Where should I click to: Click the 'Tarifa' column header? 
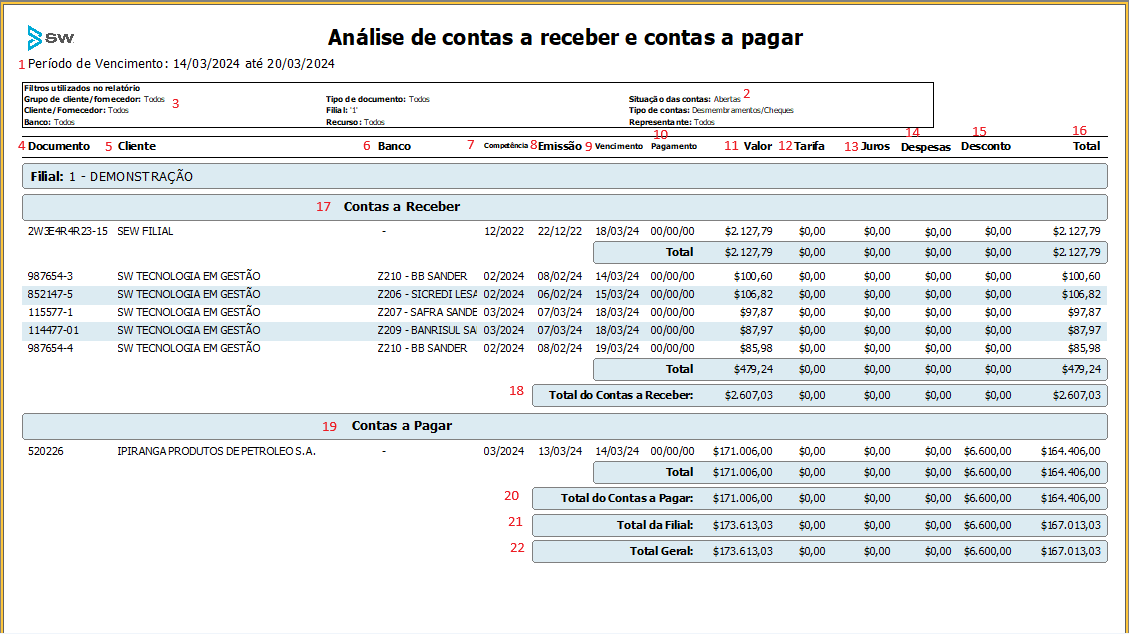[x=809, y=146]
